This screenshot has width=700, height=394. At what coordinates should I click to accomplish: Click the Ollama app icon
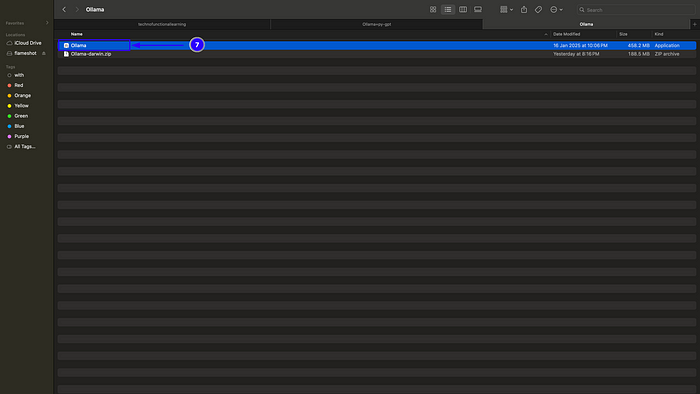(66, 45)
